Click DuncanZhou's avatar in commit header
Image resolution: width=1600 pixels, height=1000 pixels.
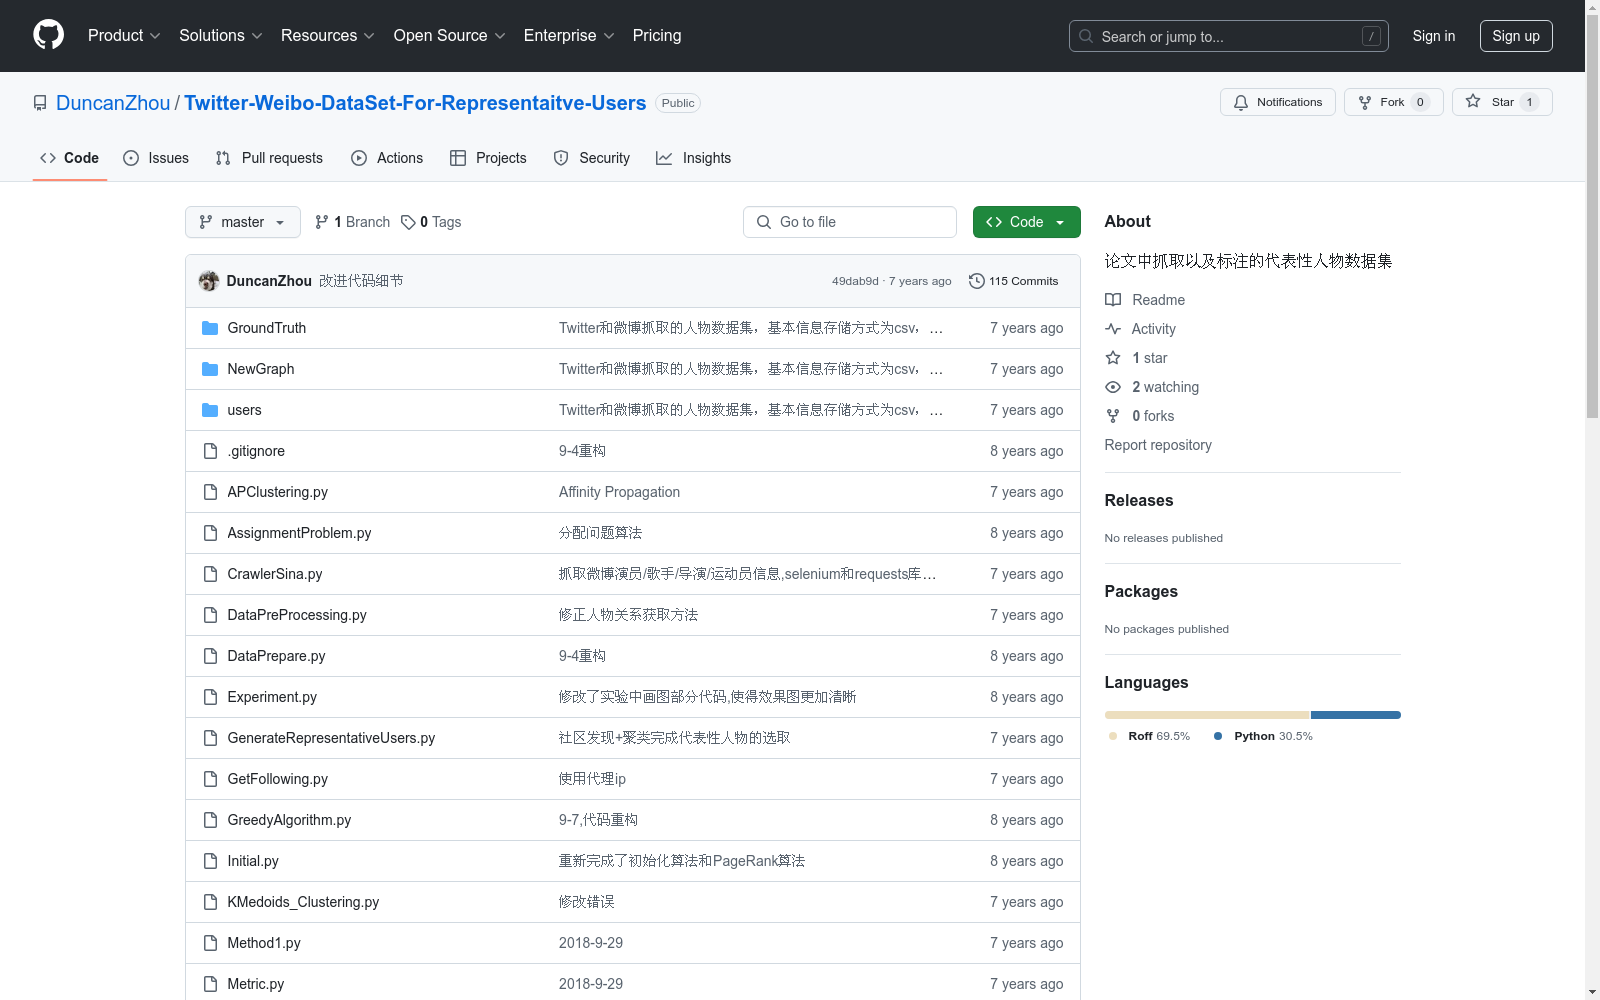(209, 281)
